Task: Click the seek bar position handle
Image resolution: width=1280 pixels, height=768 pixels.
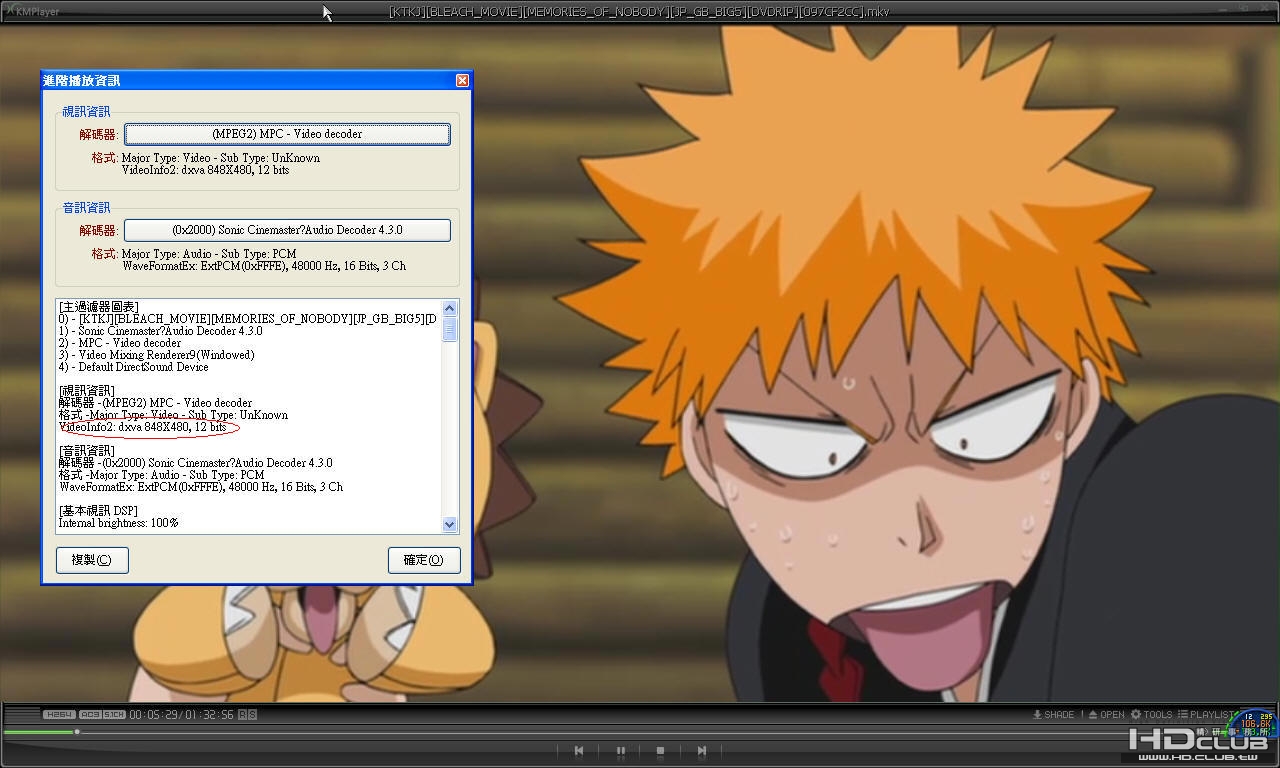Action: [x=77, y=732]
